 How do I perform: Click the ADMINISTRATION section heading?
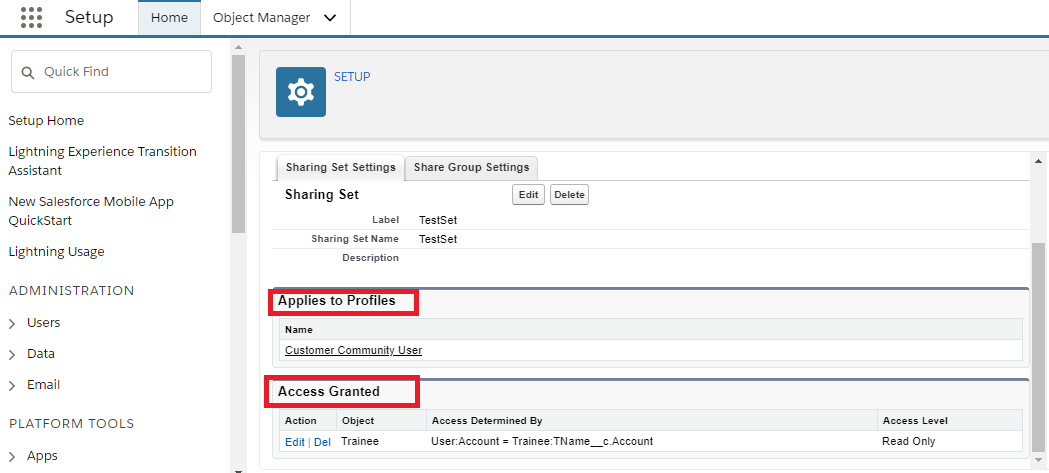pyautogui.click(x=71, y=290)
